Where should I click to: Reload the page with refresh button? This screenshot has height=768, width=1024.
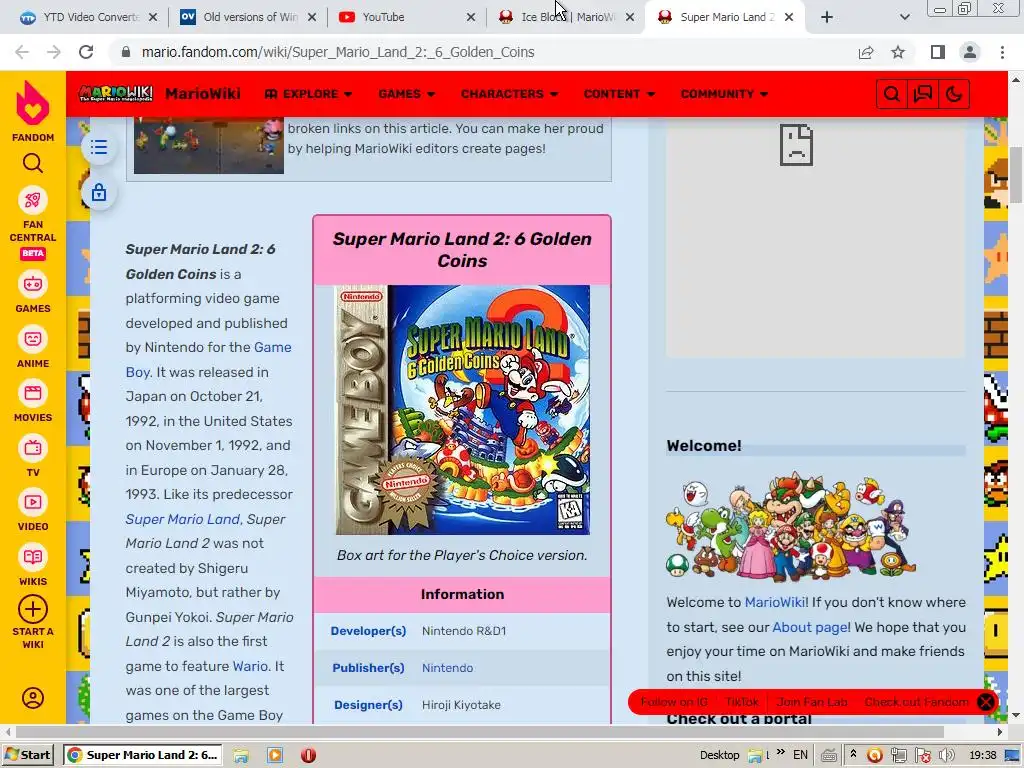tap(86, 52)
